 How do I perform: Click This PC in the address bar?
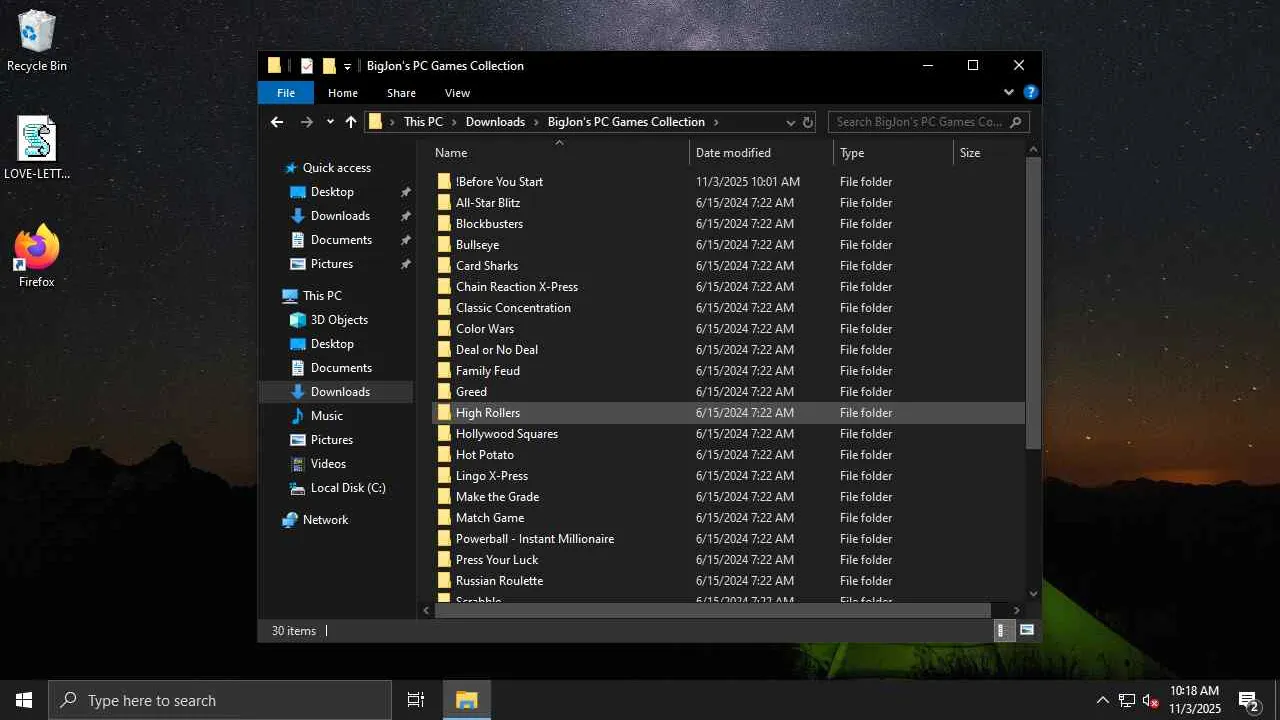423,122
